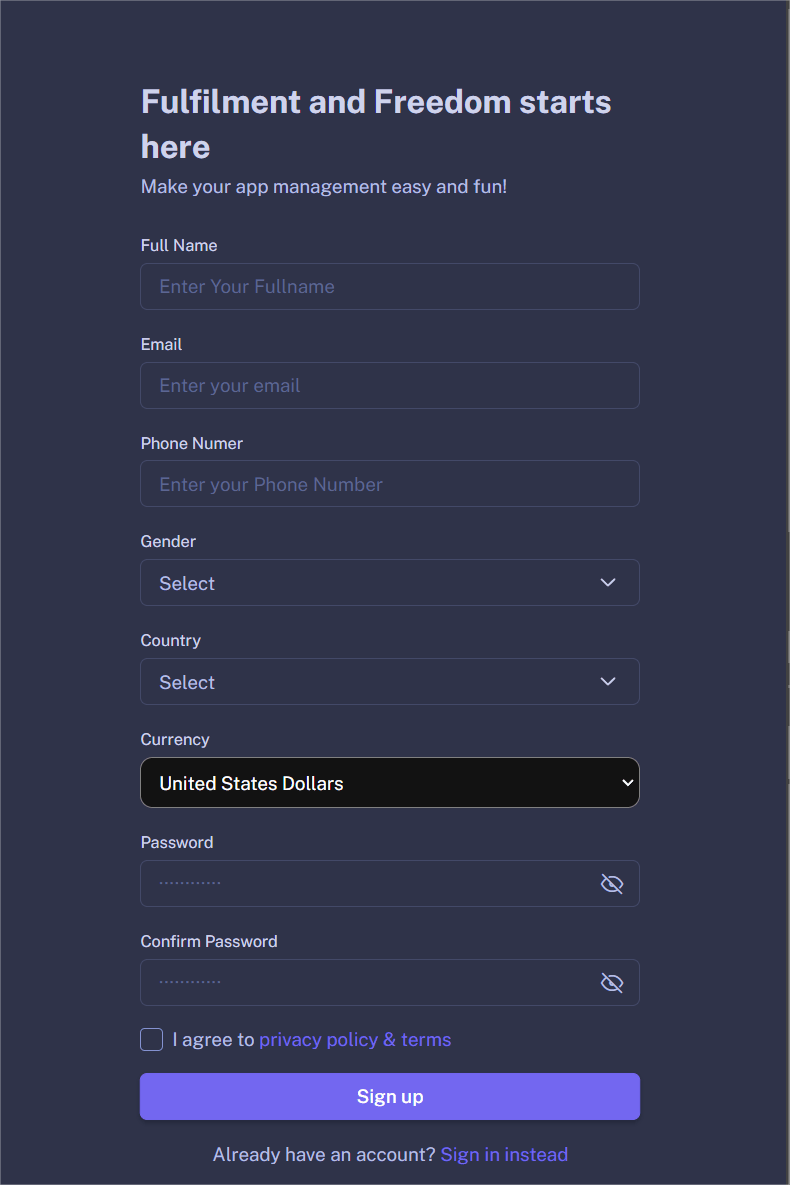Click the Confirm Password label
The image size is (790, 1185).
click(209, 942)
